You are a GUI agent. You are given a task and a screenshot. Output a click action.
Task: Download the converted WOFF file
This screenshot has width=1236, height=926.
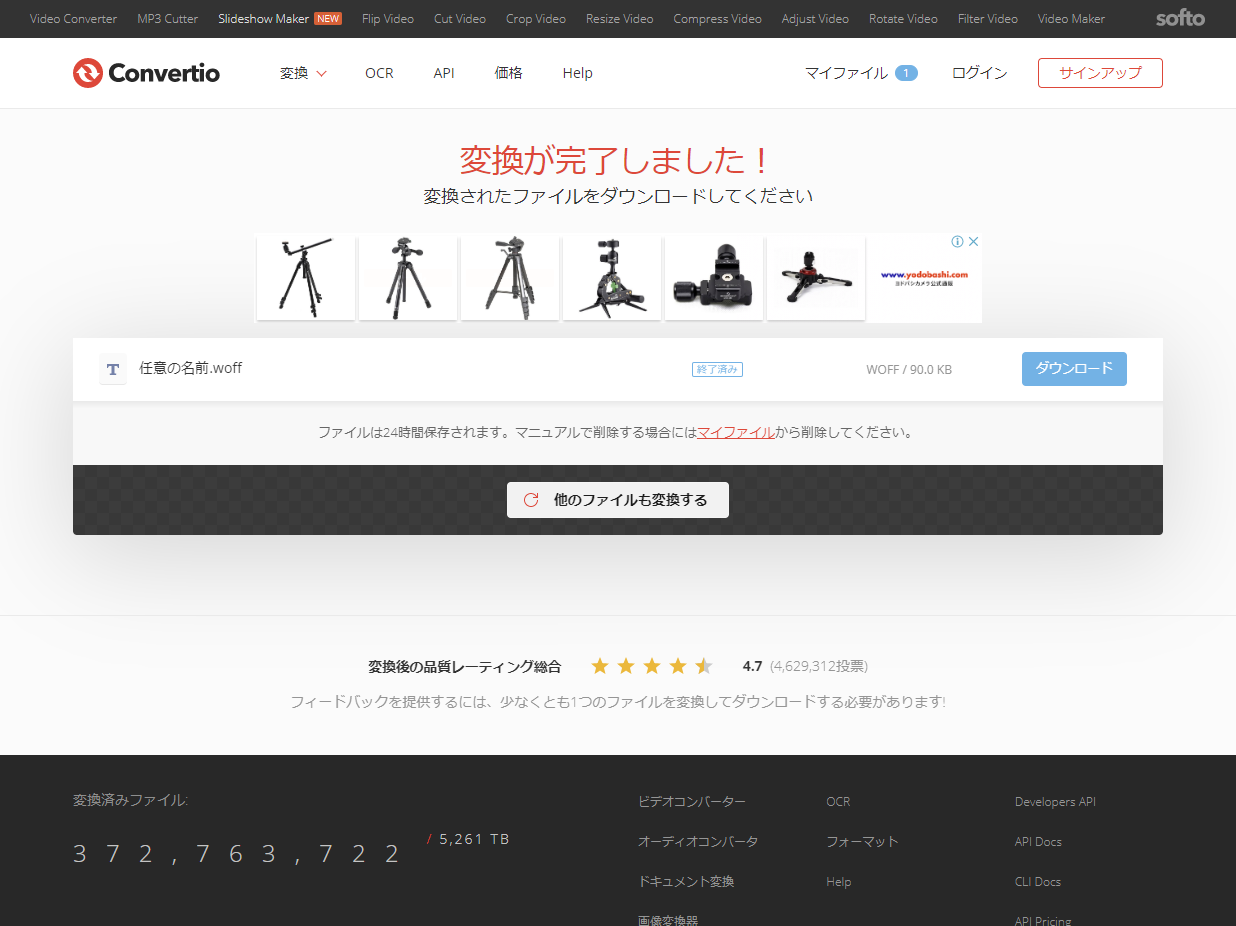(1074, 369)
